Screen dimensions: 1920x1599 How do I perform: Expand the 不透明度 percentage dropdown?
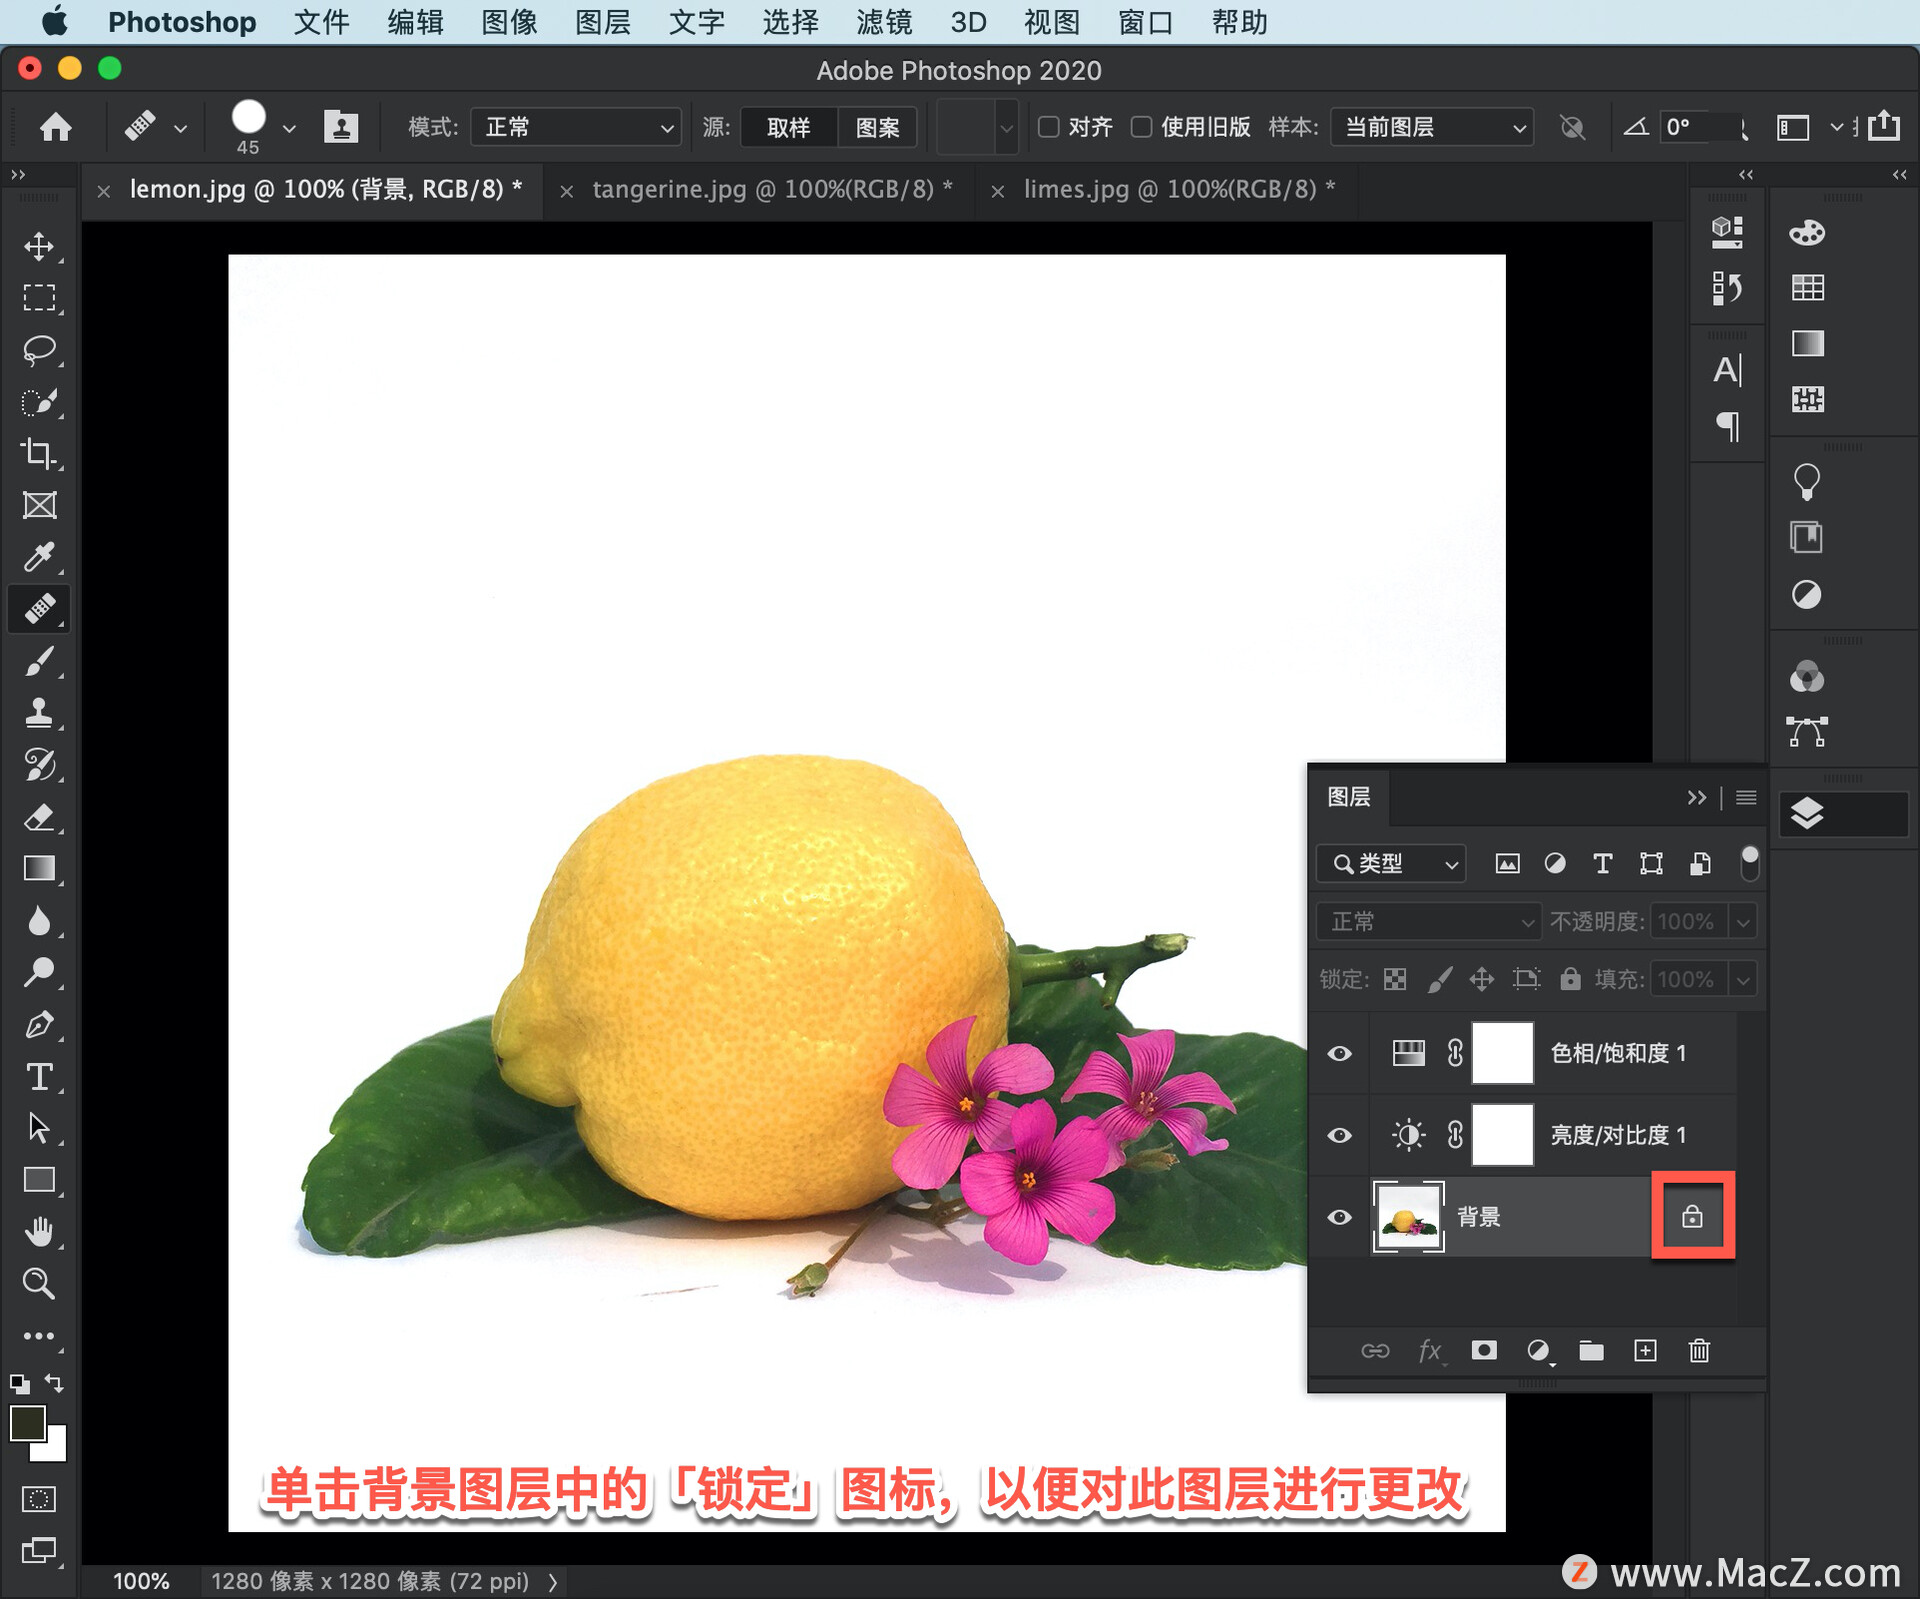click(1743, 921)
